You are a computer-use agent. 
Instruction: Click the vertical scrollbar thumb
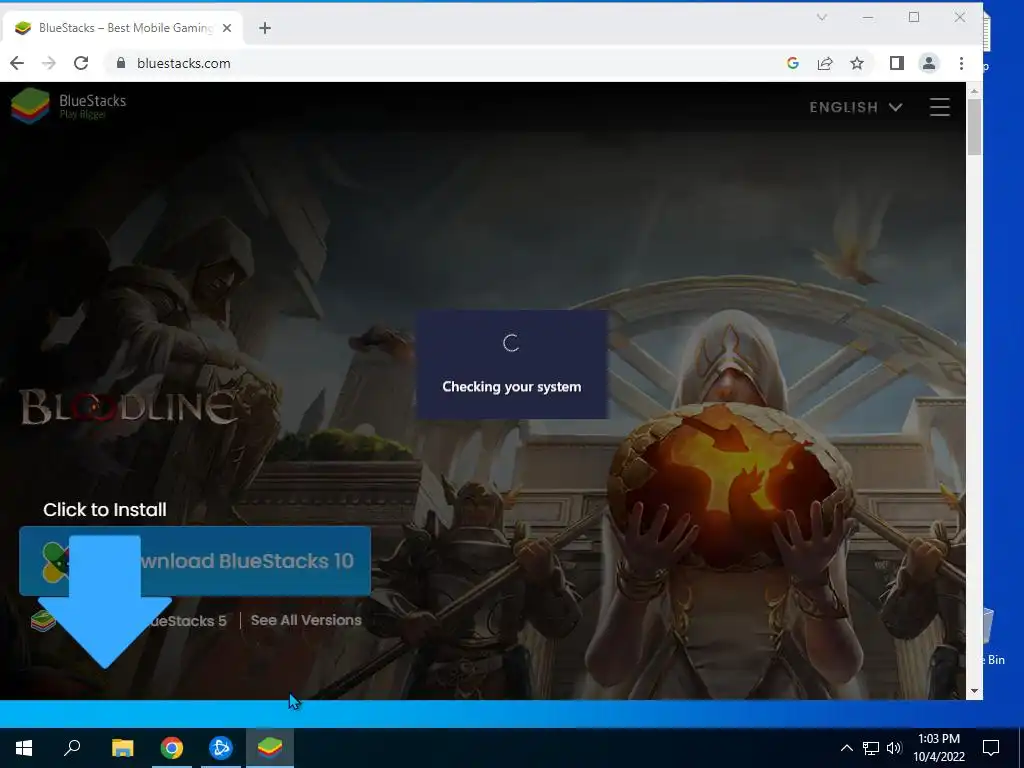point(974,127)
